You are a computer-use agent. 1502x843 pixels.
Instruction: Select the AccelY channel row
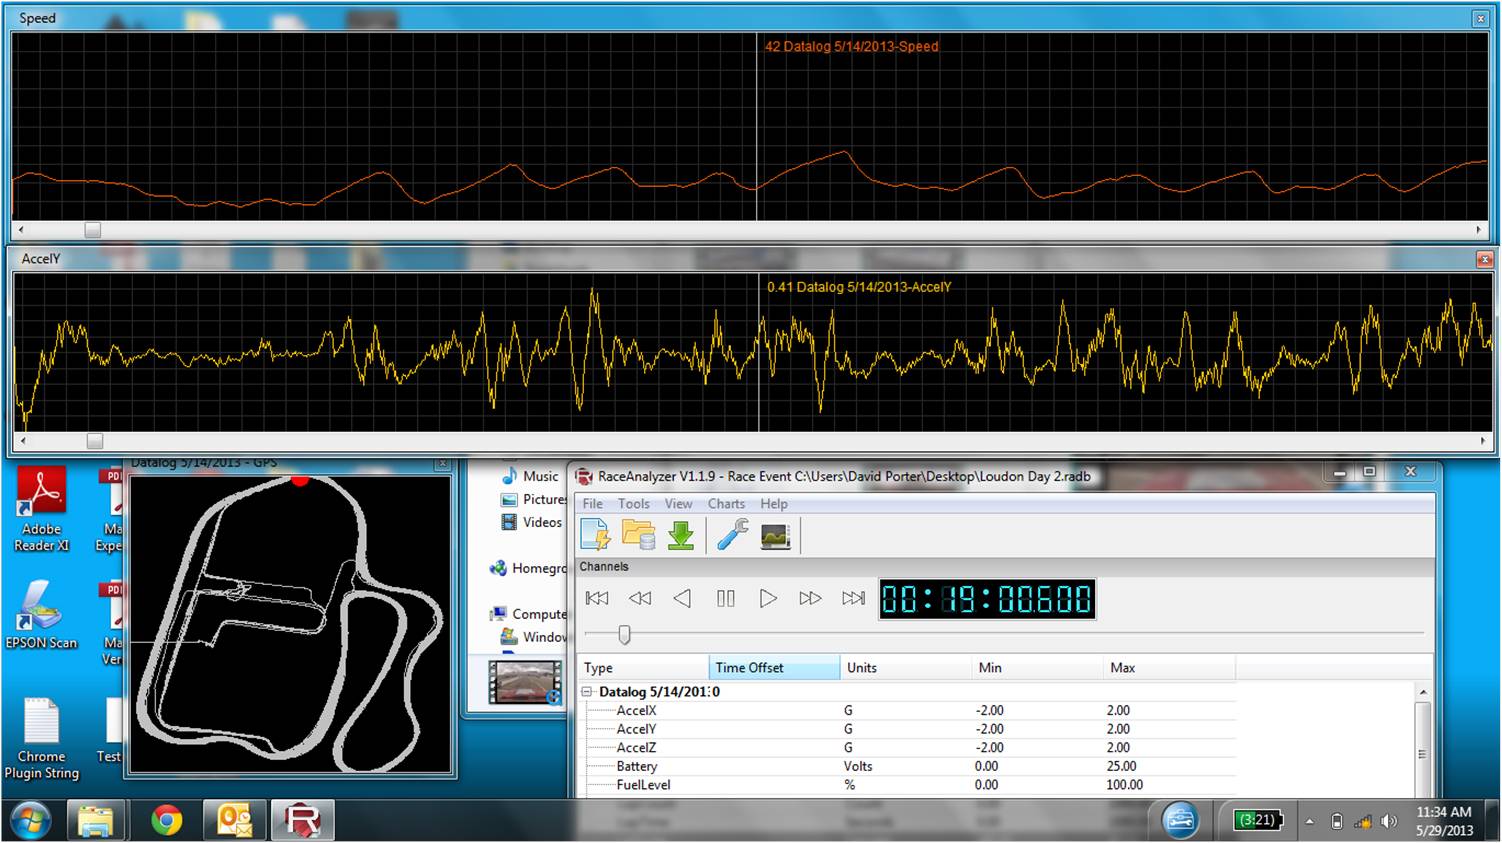click(x=908, y=730)
